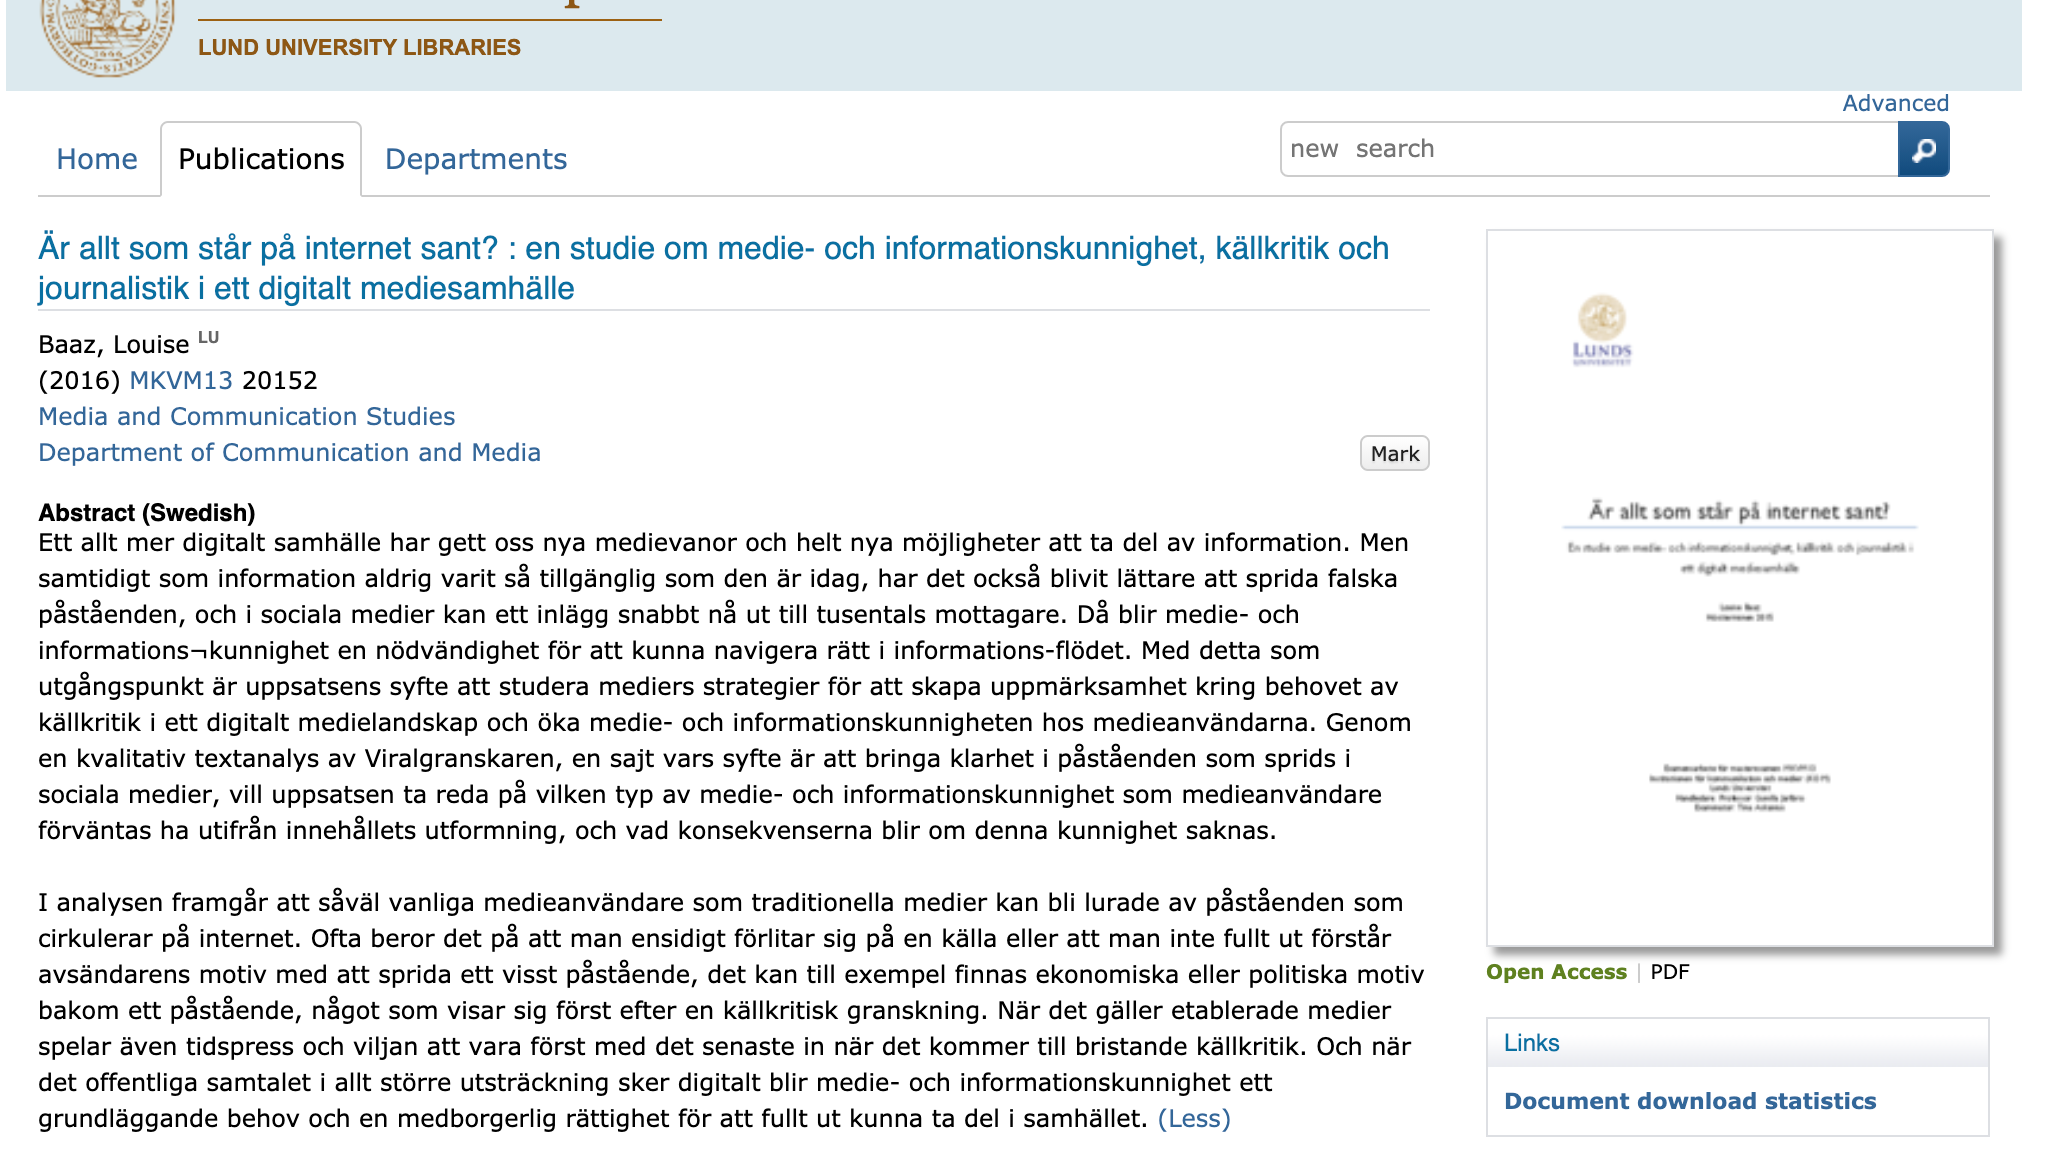Image resolution: width=2062 pixels, height=1159 pixels.
Task: Click the LU superscript beside the author name
Action: [208, 337]
